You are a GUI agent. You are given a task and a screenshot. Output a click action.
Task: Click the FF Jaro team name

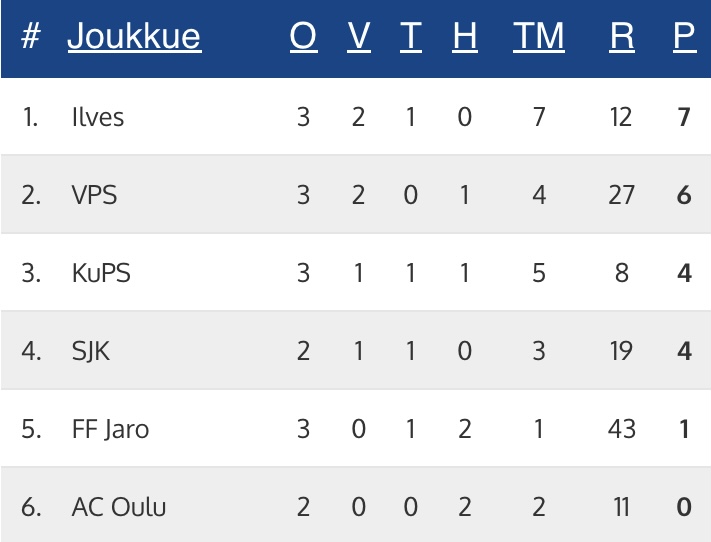(x=111, y=429)
